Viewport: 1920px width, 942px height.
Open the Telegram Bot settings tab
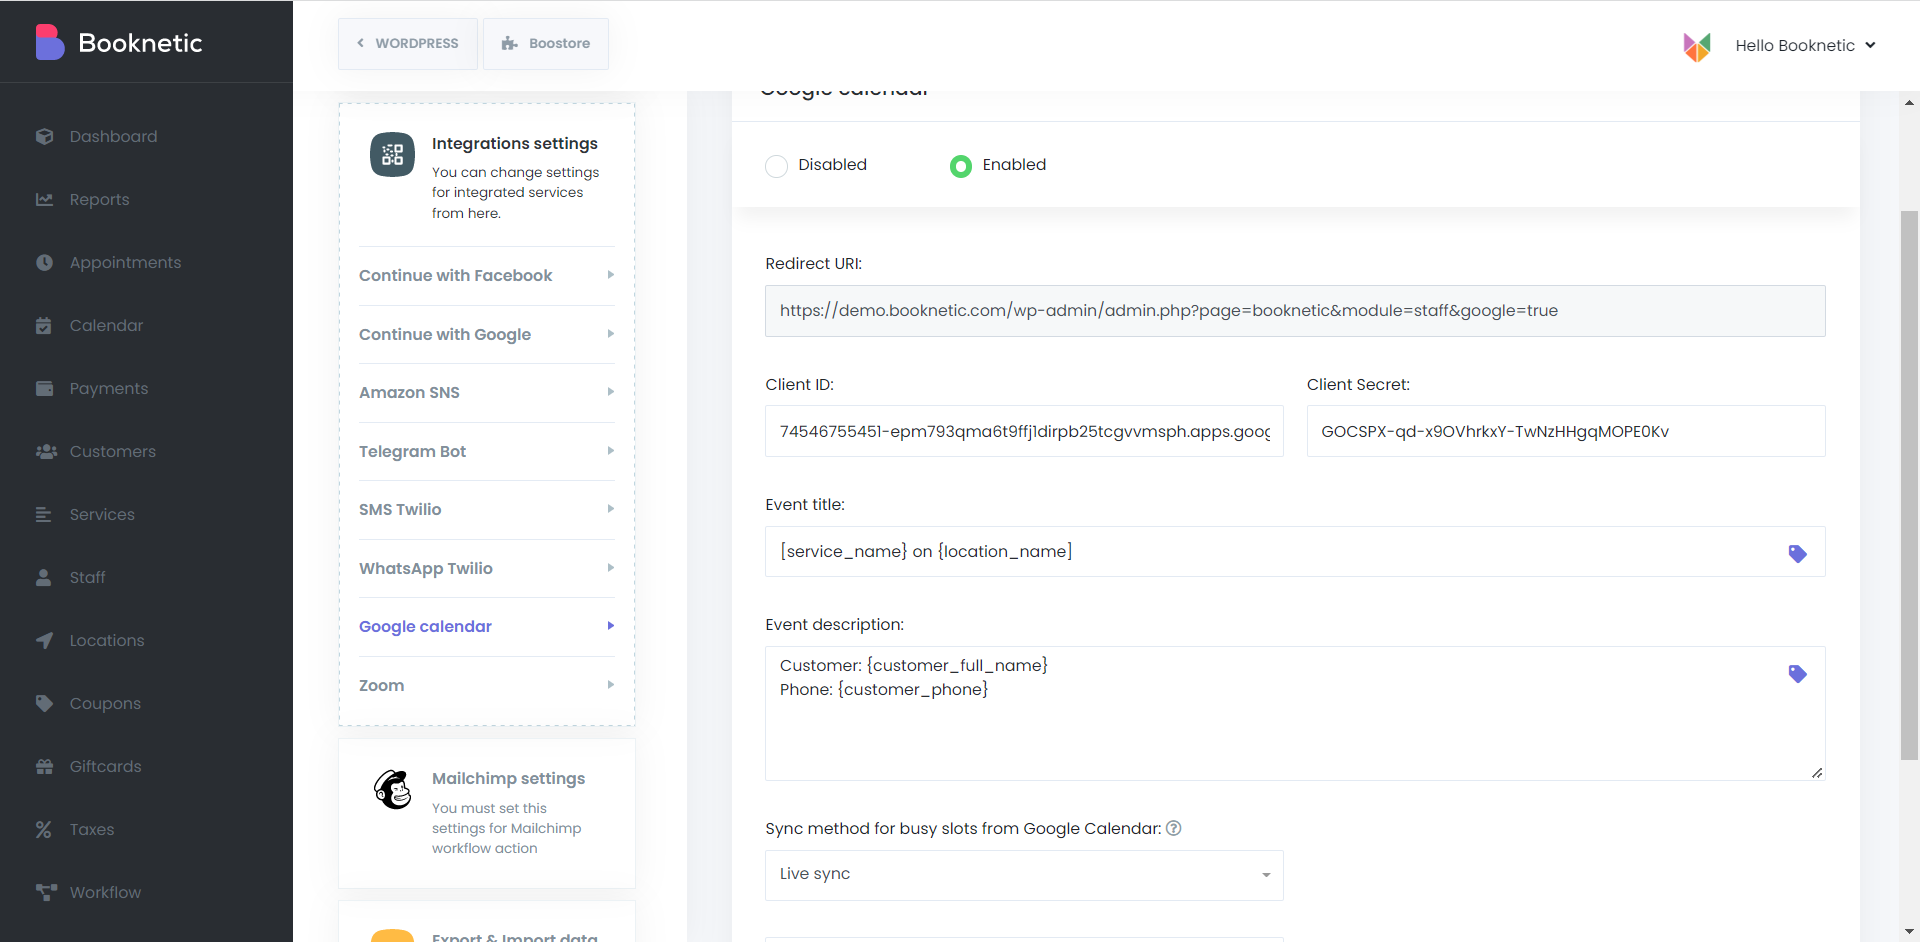pos(486,451)
